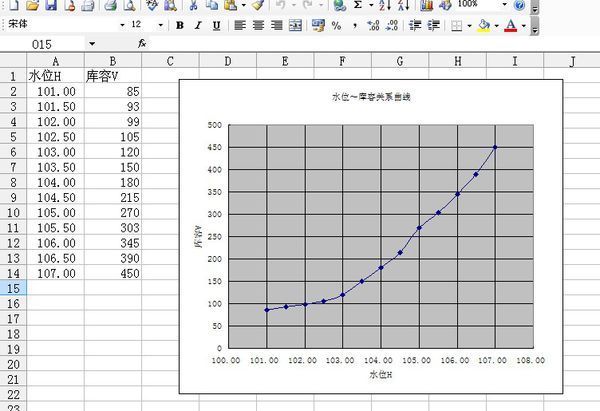The width and height of the screenshot is (600, 411).
Task: Select cell containing 库容V
Action: 113,76
